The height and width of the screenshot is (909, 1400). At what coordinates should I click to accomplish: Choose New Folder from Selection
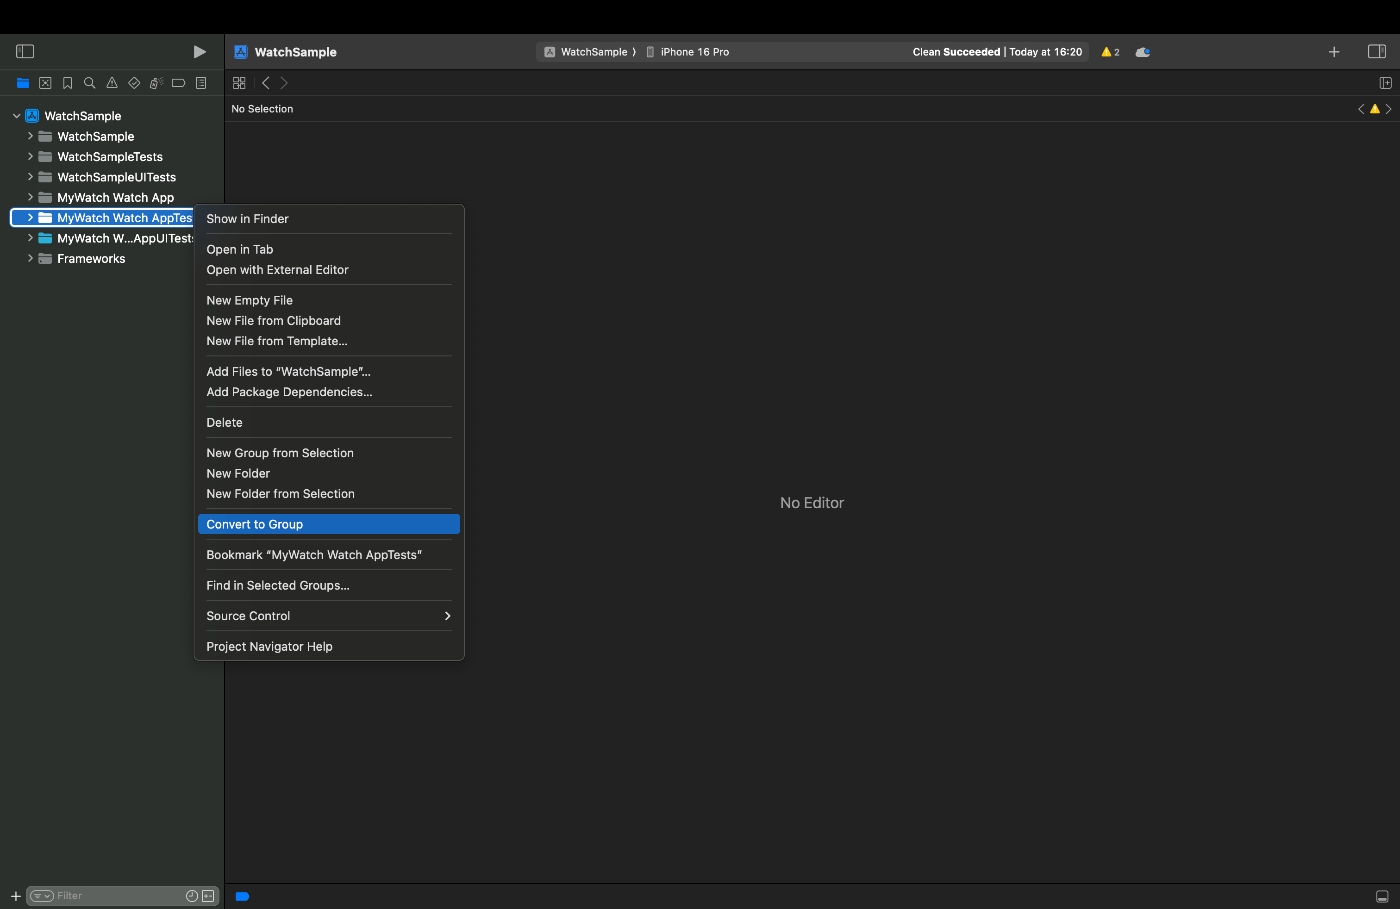(x=329, y=494)
